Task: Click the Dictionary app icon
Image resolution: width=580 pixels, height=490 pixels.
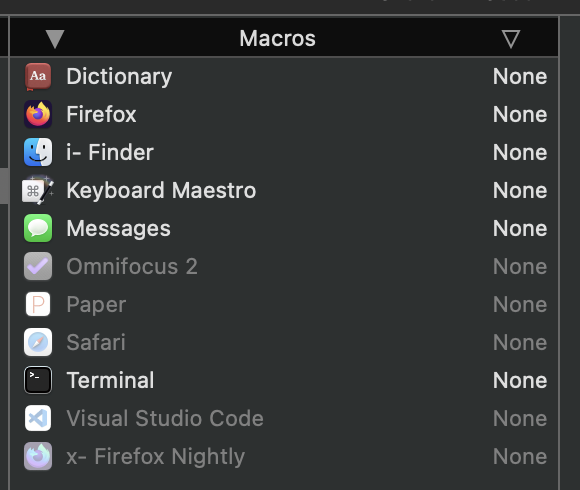Action: pos(38,77)
